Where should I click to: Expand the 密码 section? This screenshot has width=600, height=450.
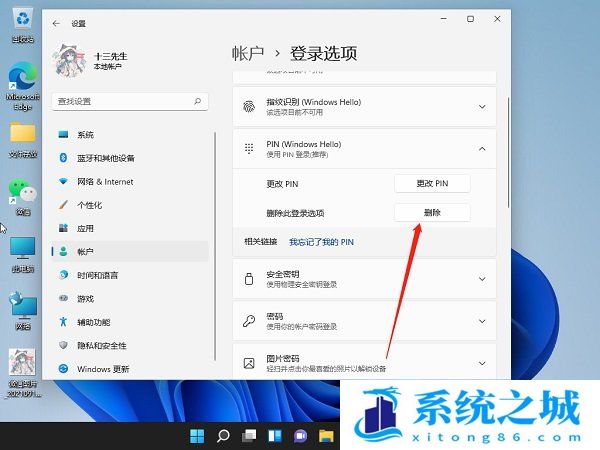pos(364,321)
